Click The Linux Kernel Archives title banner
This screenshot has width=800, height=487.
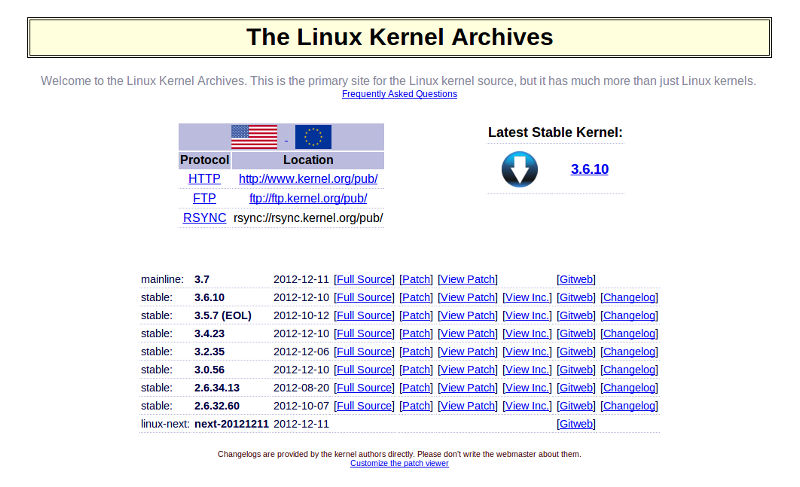point(399,37)
